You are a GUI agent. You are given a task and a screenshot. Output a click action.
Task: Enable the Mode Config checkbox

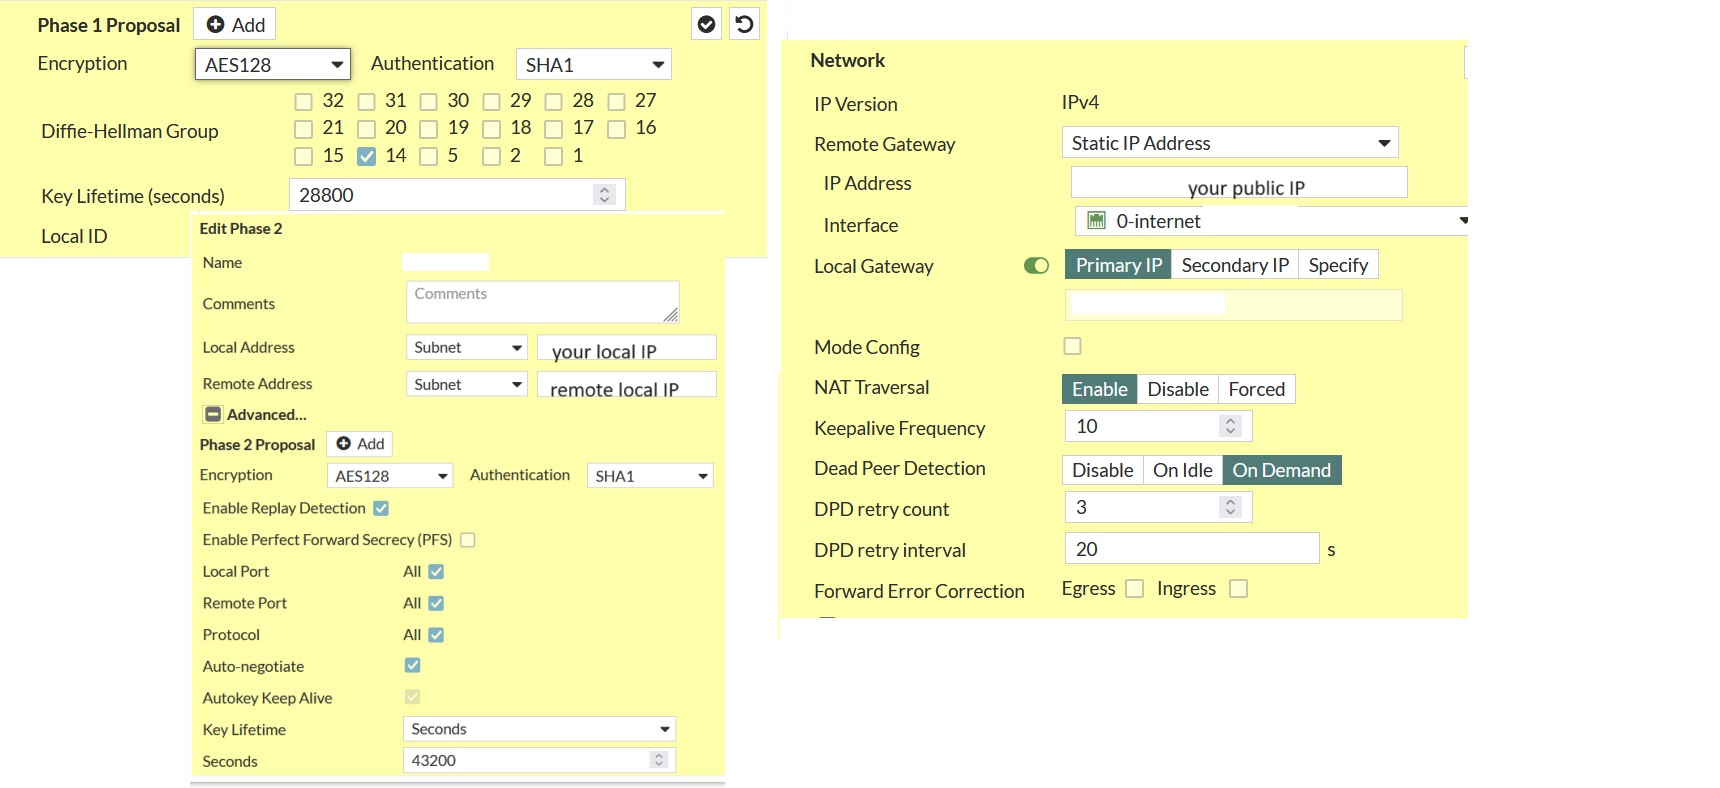click(1072, 346)
